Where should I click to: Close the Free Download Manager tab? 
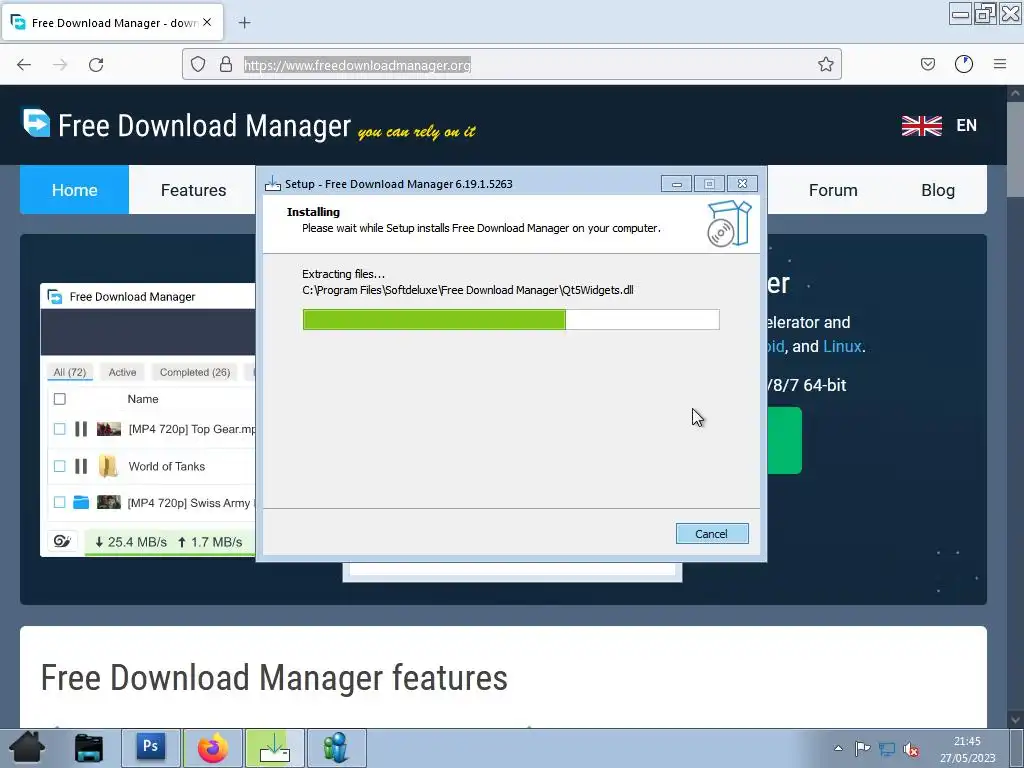[207, 22]
